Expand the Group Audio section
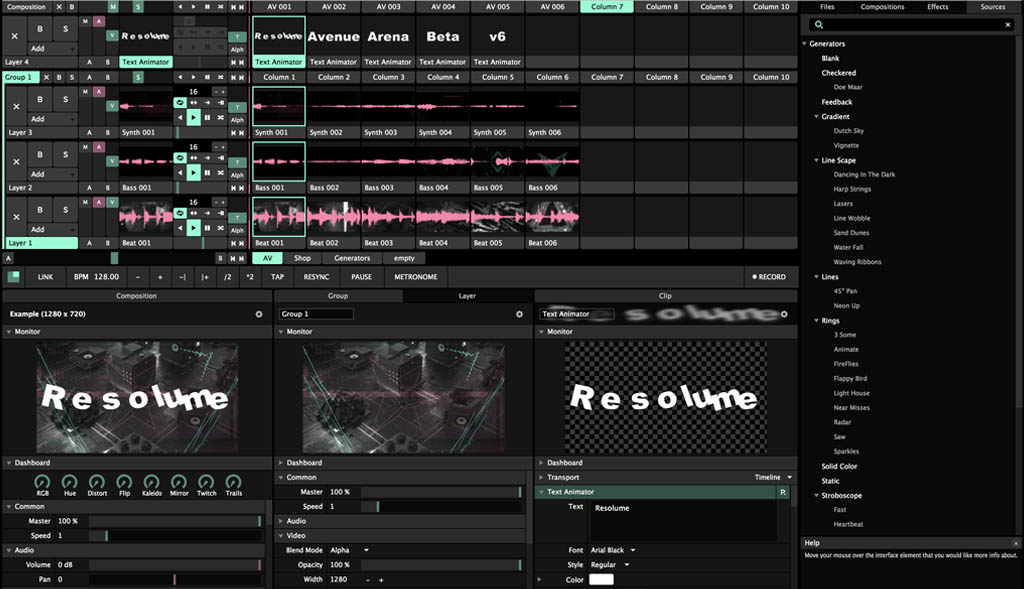This screenshot has width=1024, height=589. coord(281,521)
